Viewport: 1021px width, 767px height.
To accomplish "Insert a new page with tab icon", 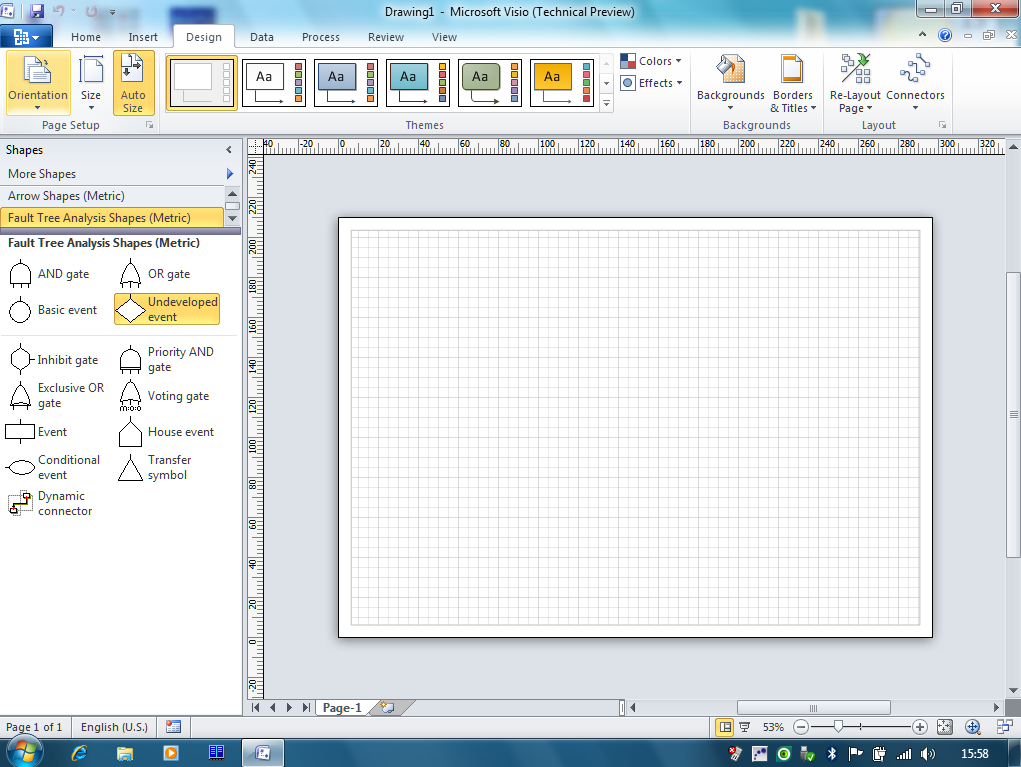I will coord(388,708).
